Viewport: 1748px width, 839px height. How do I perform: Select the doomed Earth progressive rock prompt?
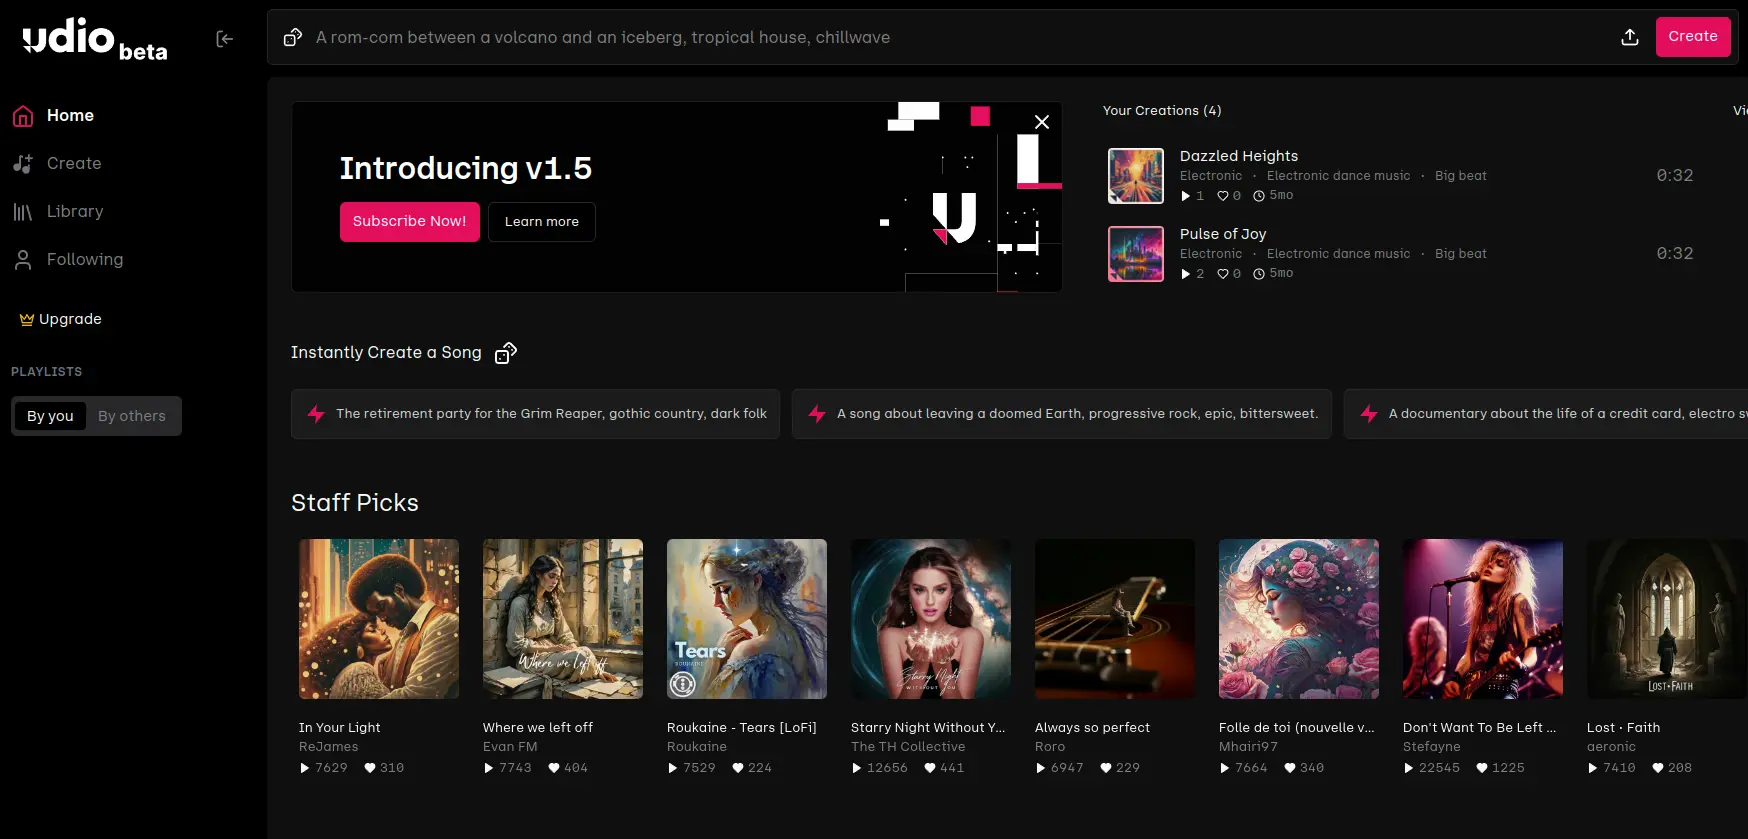click(1062, 414)
